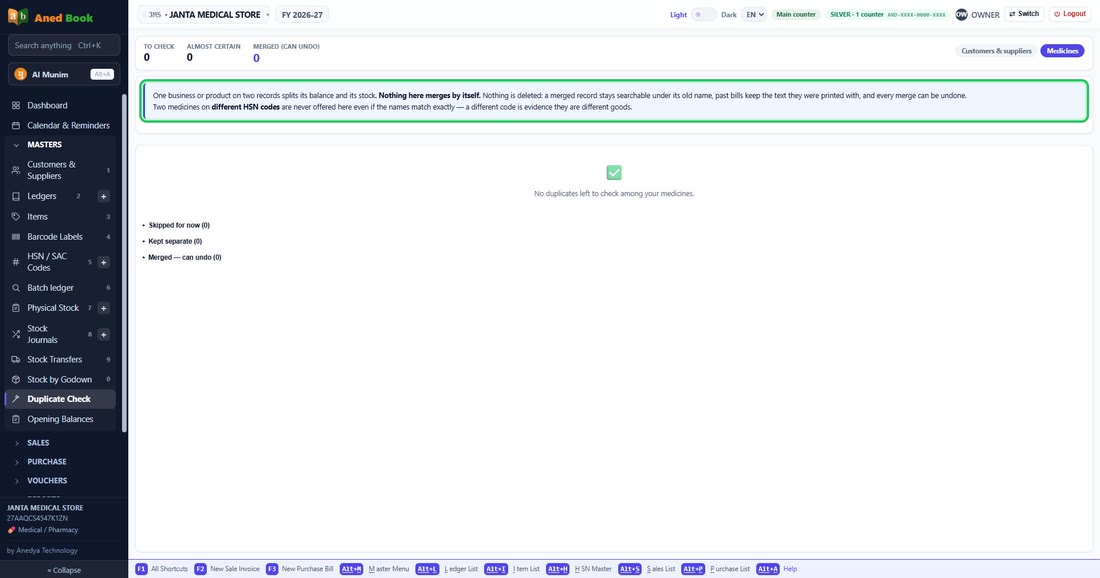Expand the VOUCHERS section
This screenshot has height=578, width=1100.
click(x=60, y=480)
